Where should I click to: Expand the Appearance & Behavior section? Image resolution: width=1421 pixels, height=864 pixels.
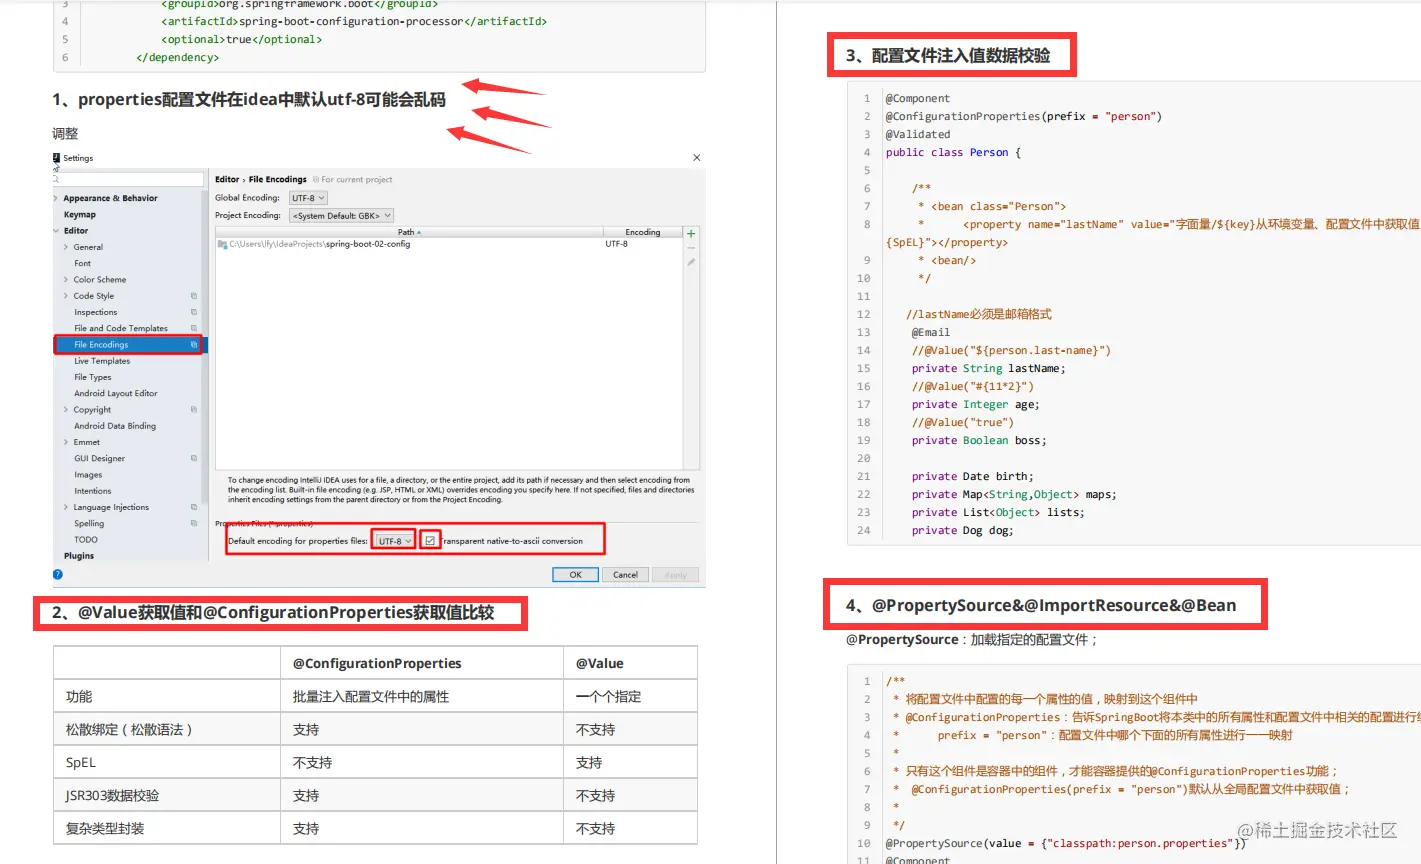[56, 198]
